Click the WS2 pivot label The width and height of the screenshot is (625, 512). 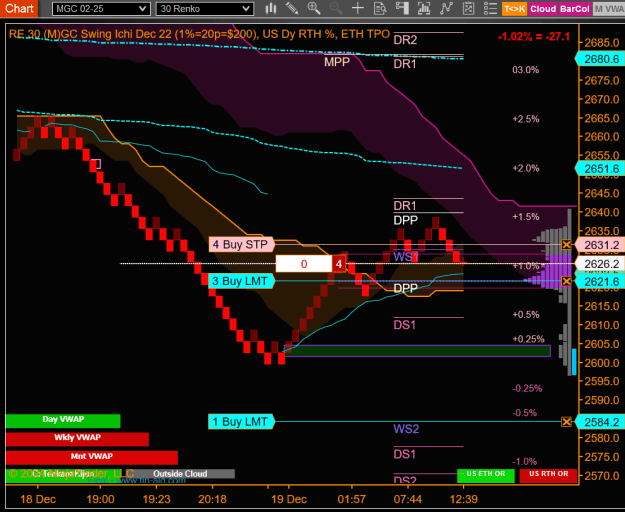click(406, 429)
